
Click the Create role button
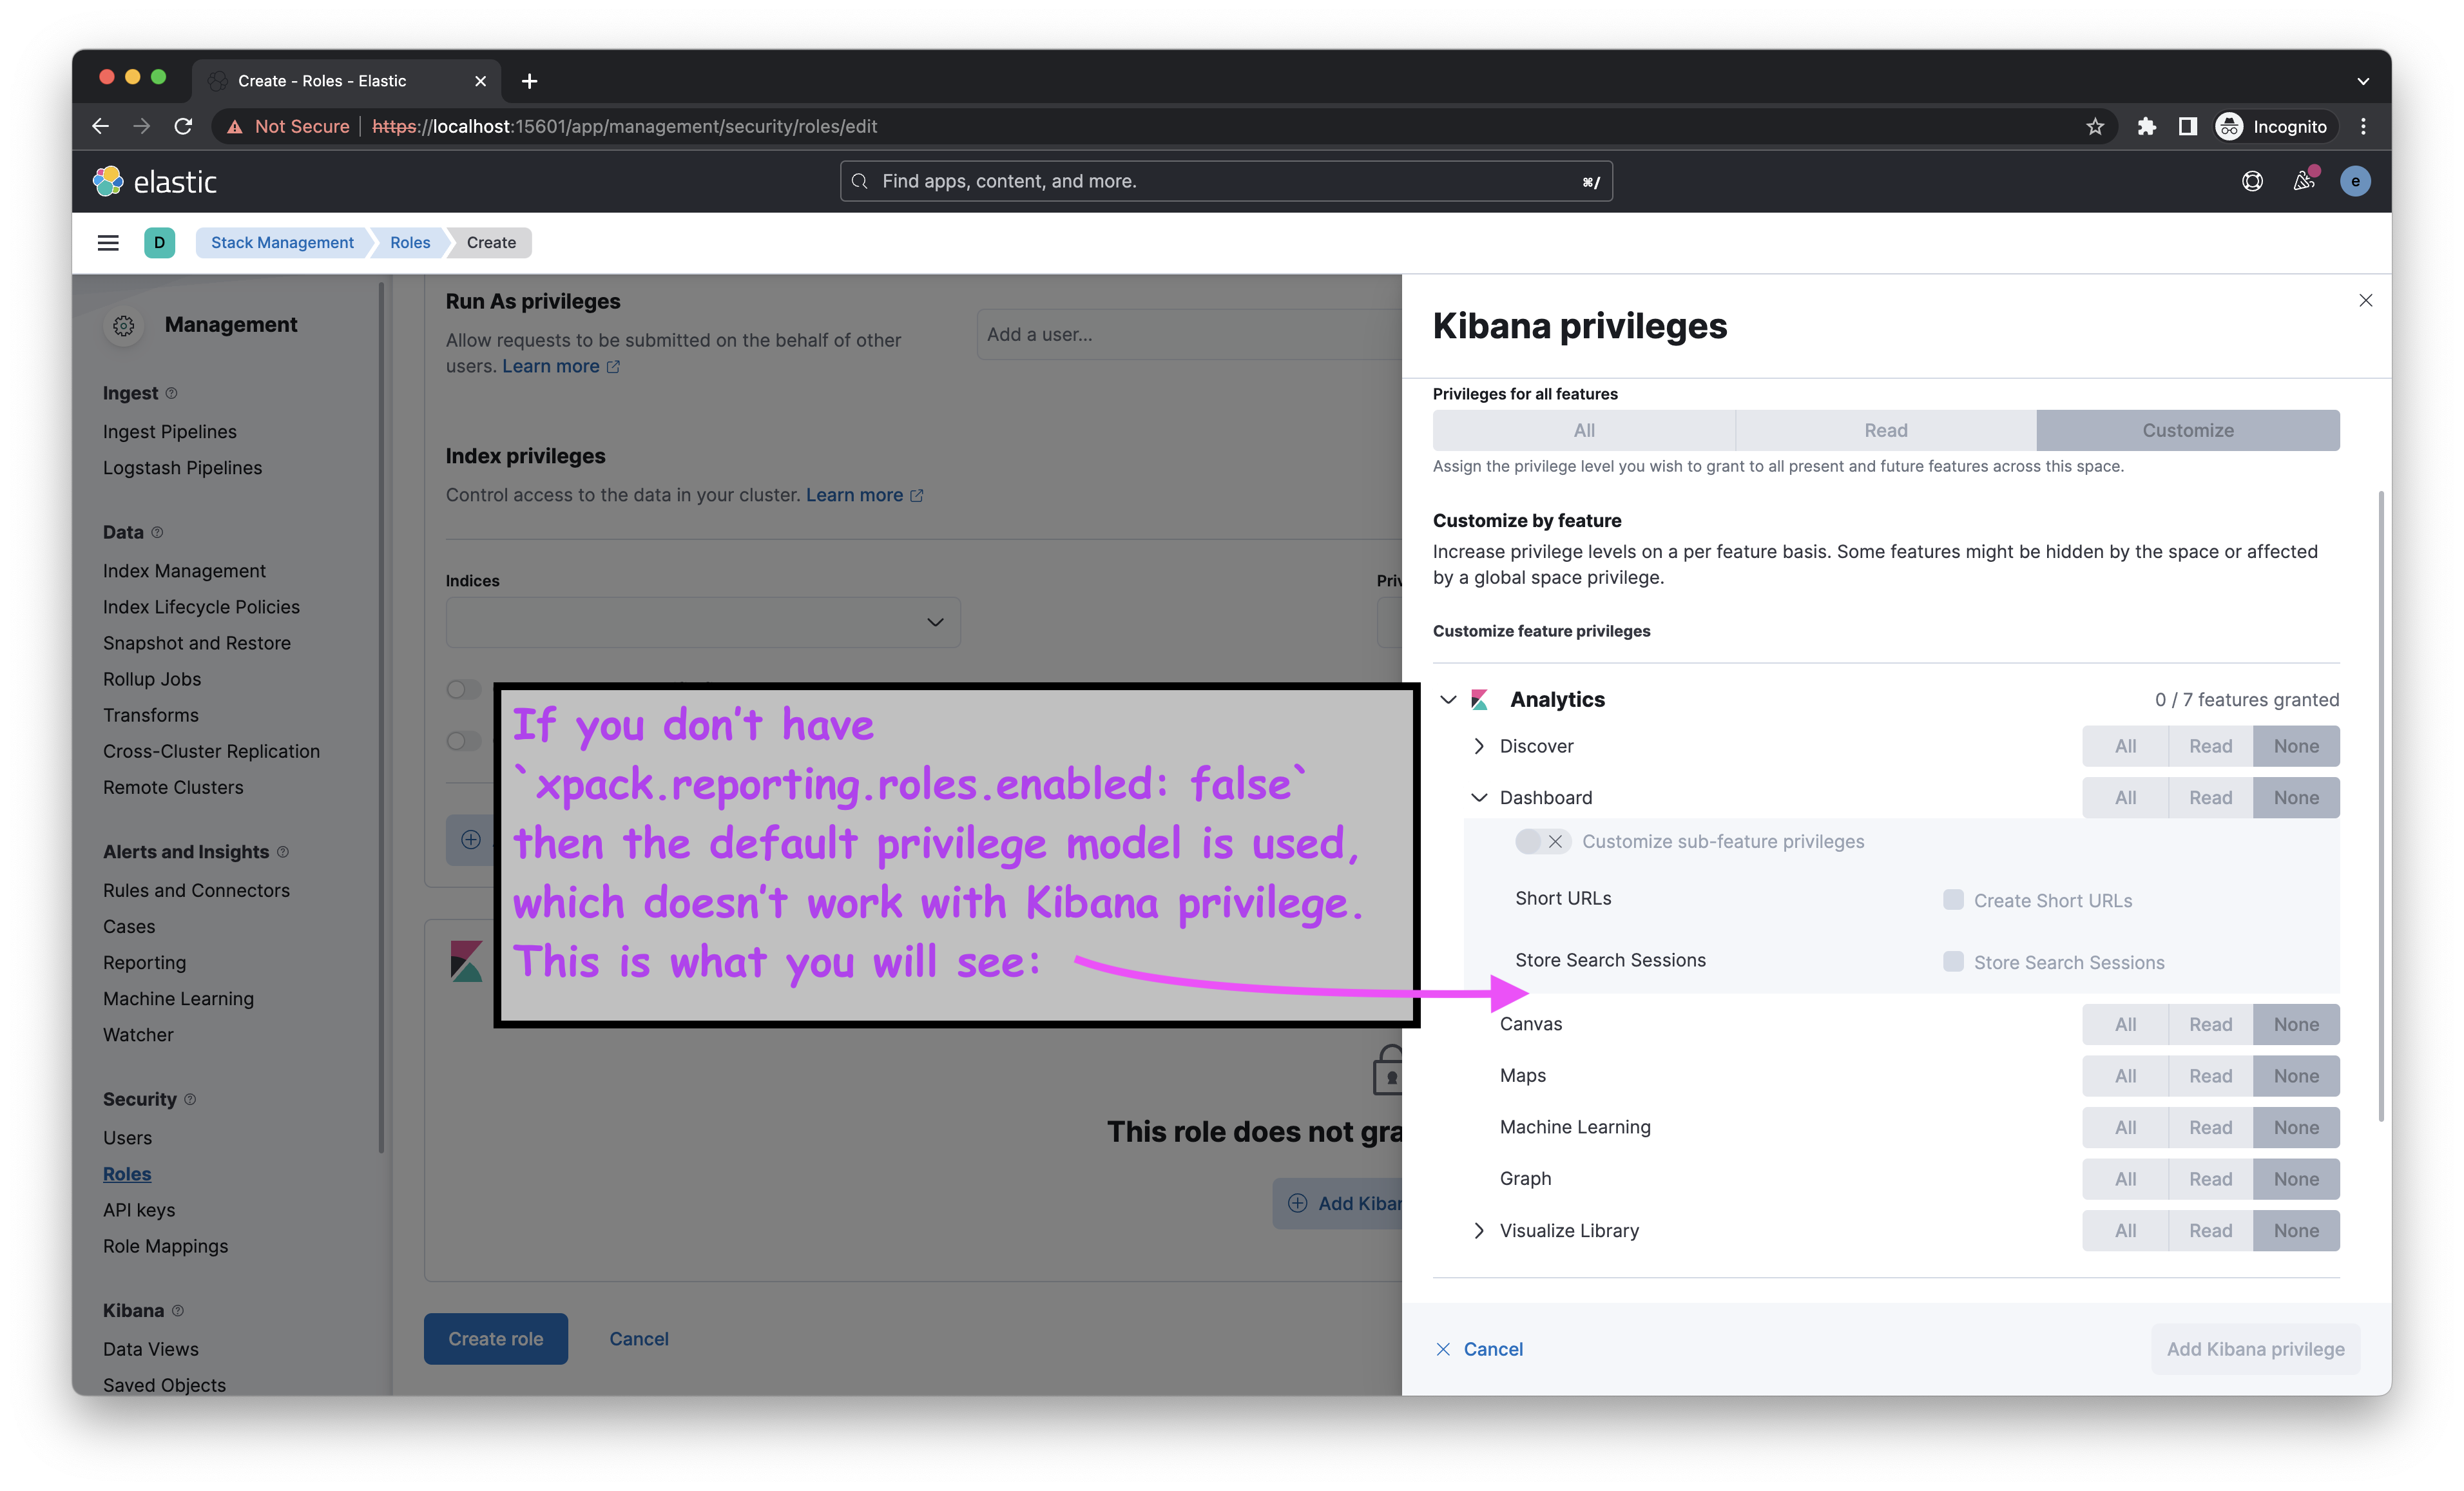tap(495, 1338)
